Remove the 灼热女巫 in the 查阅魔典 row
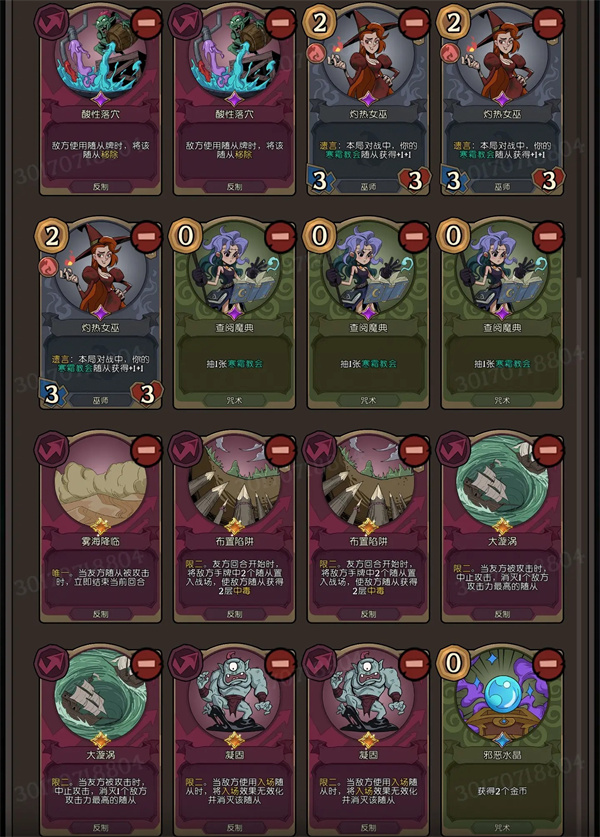 click(x=146, y=237)
